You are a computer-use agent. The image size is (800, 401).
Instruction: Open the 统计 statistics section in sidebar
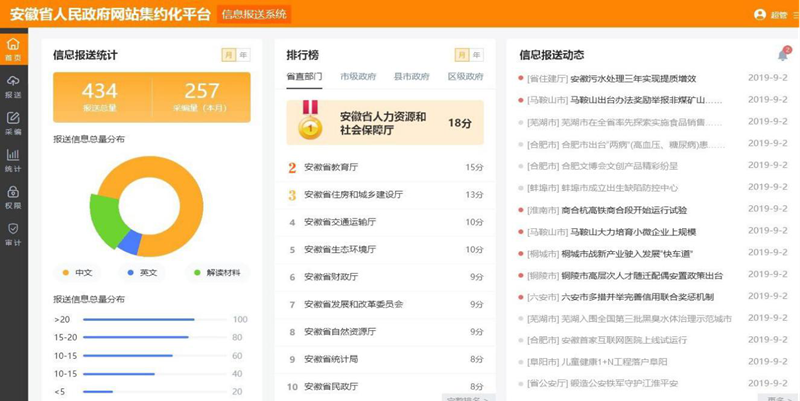coord(13,161)
